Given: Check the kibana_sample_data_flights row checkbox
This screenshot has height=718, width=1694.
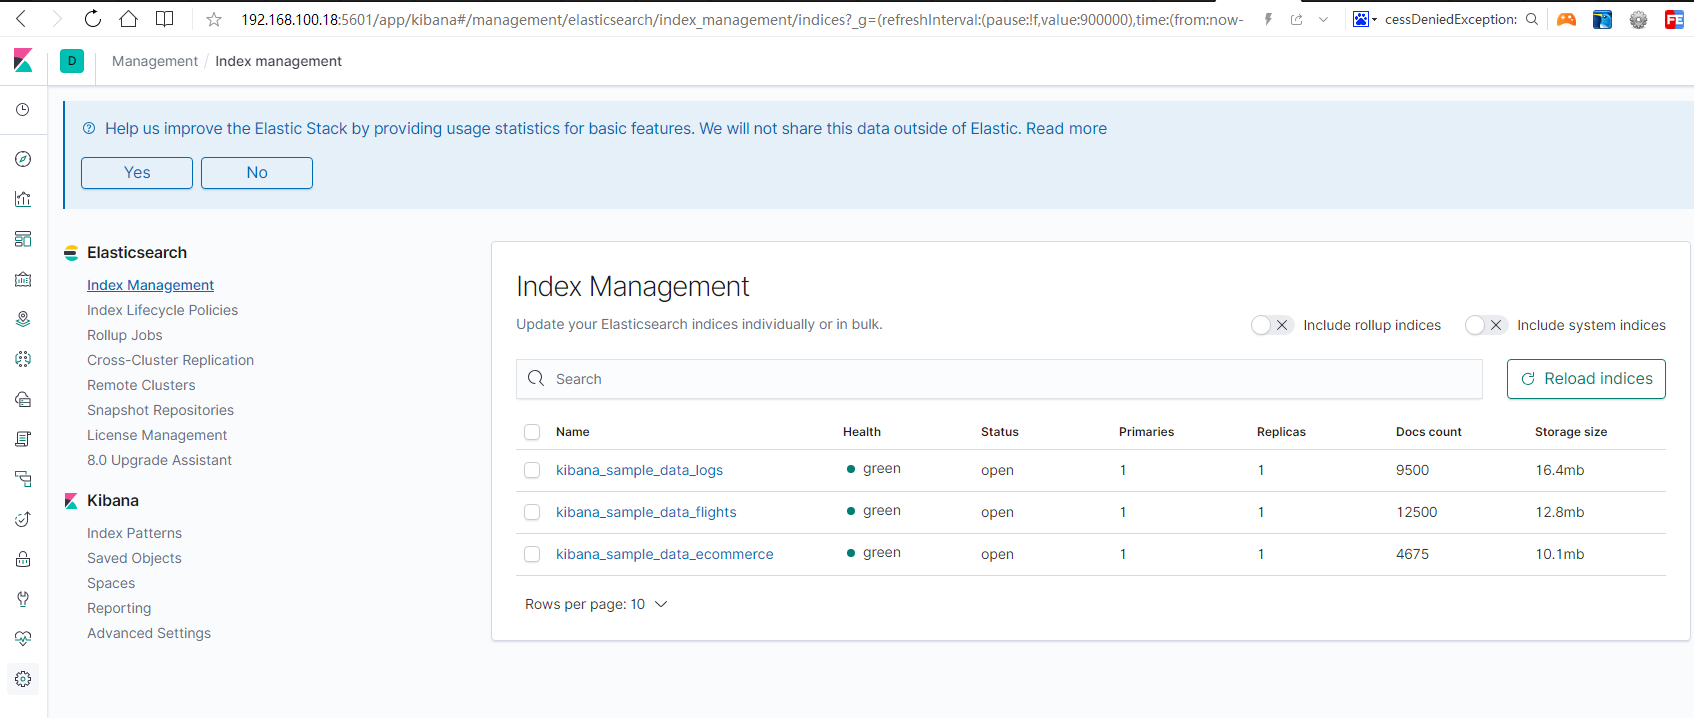Looking at the screenshot, I should click(532, 512).
